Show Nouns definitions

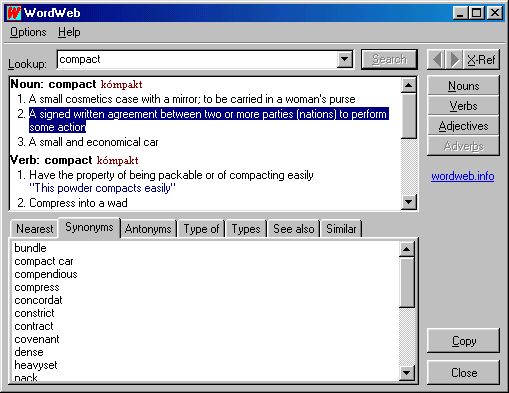pos(463,86)
